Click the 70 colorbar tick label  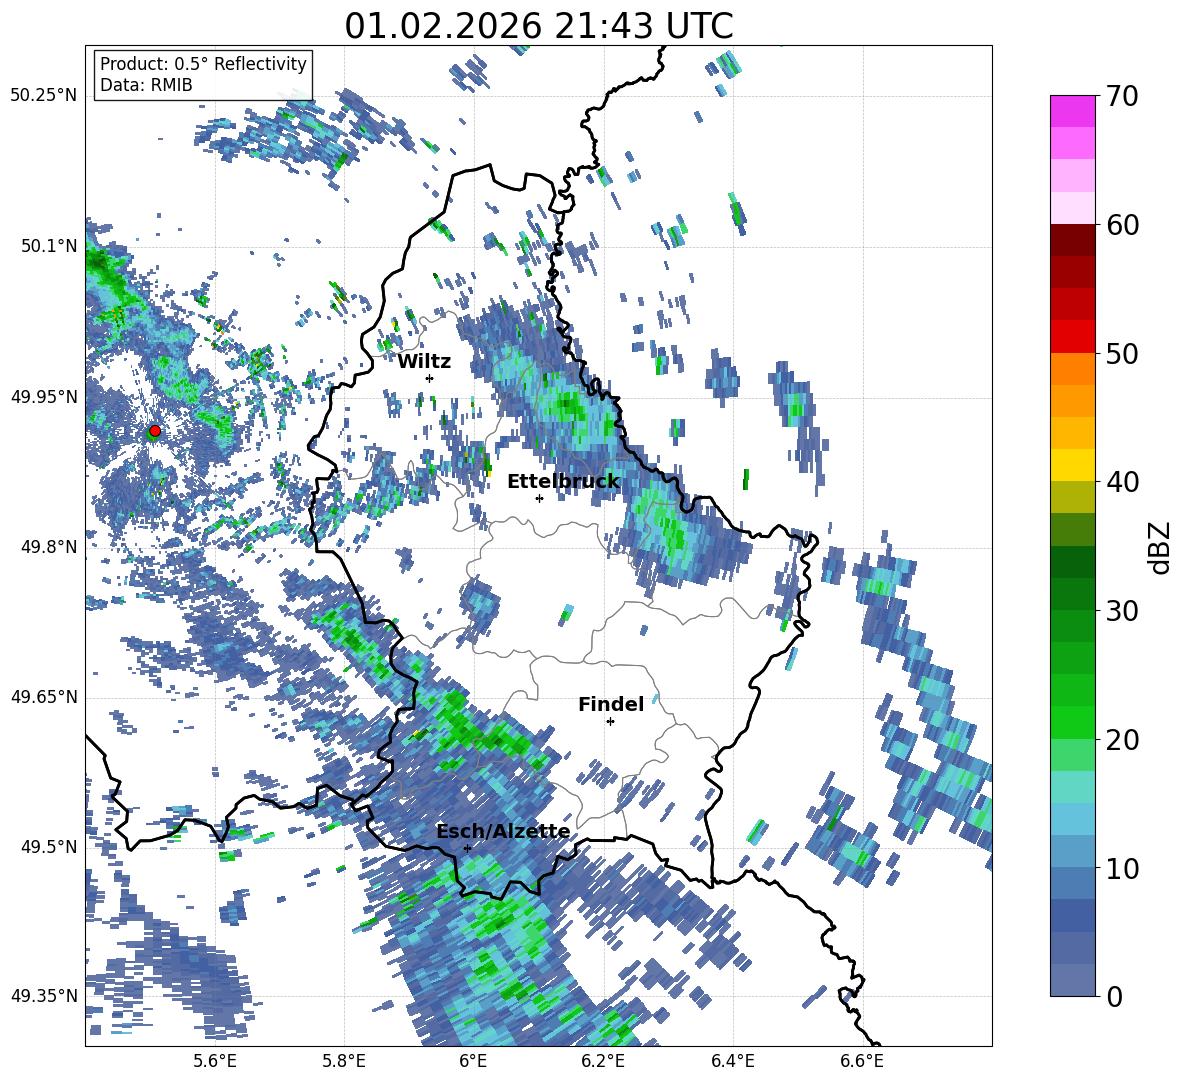(1122, 97)
